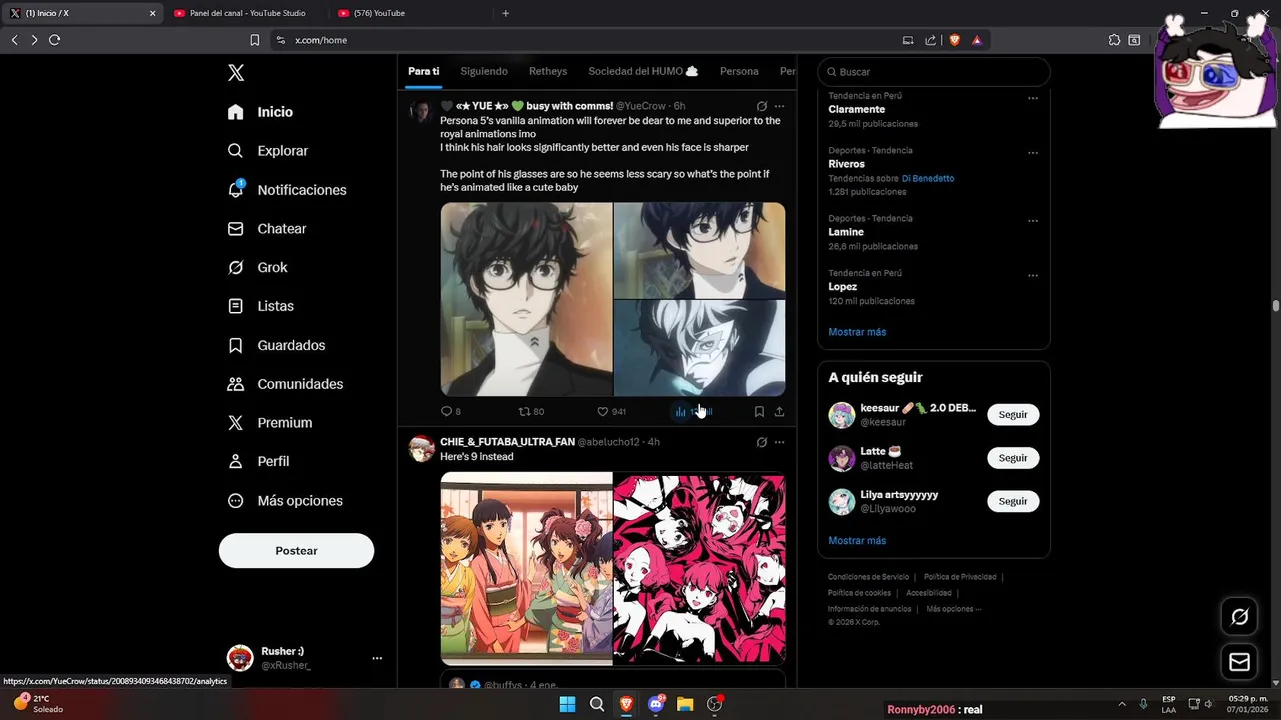The image size is (1281, 720).
Task: Click the Postear button
Action: [296, 551]
